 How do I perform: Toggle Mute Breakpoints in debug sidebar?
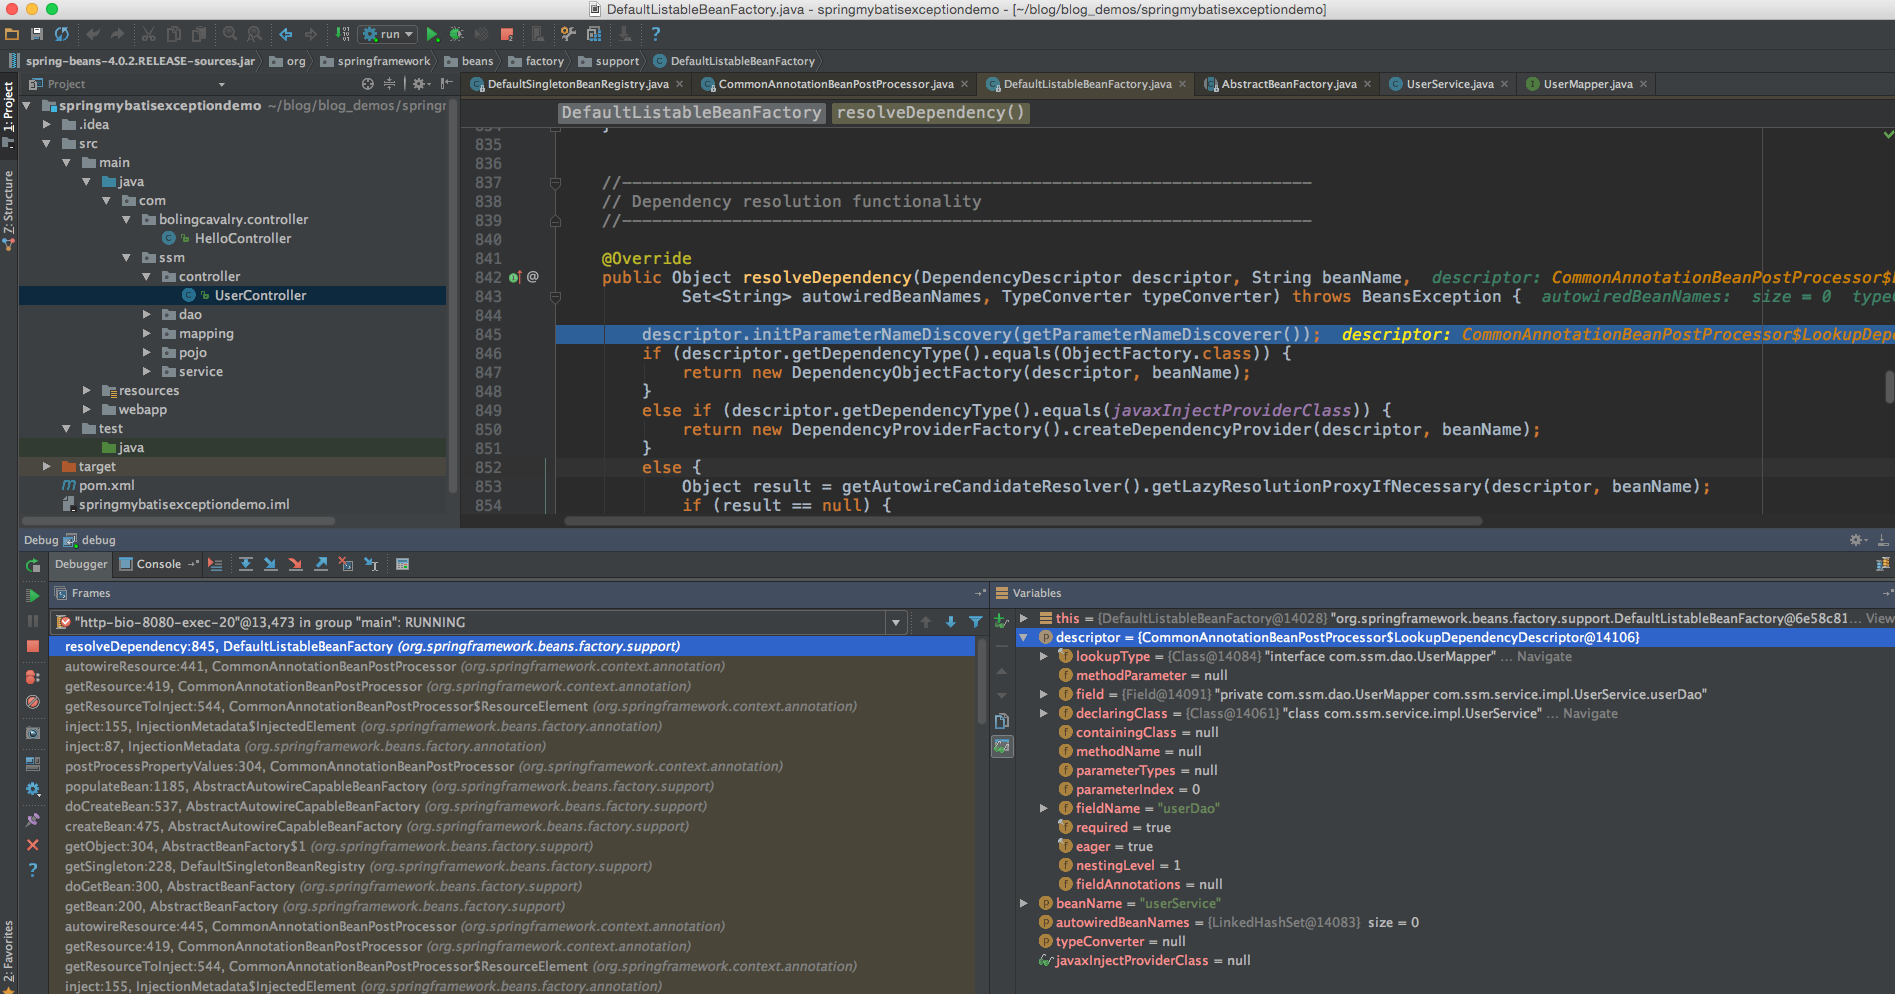[x=33, y=702]
